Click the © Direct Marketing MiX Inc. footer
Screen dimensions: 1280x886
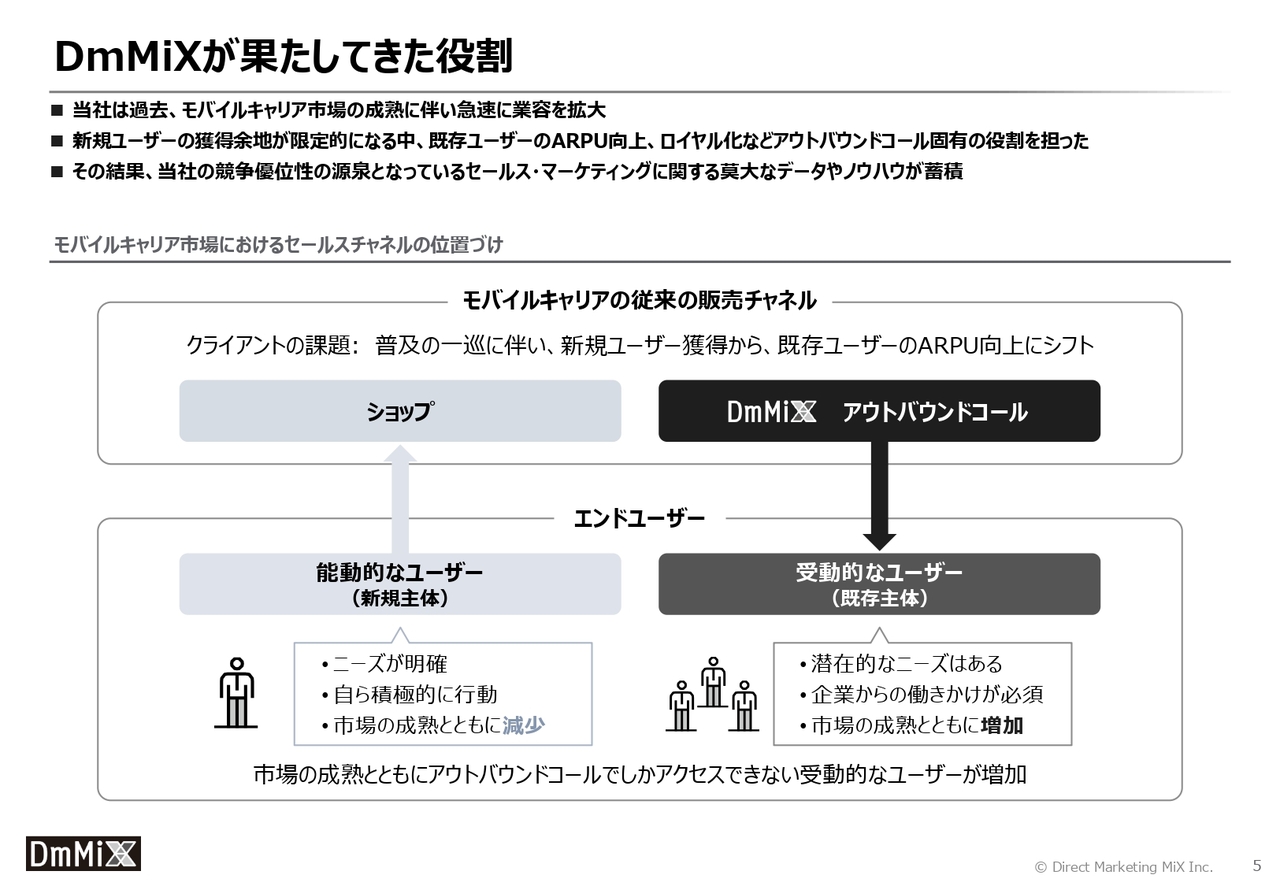(x=1123, y=867)
